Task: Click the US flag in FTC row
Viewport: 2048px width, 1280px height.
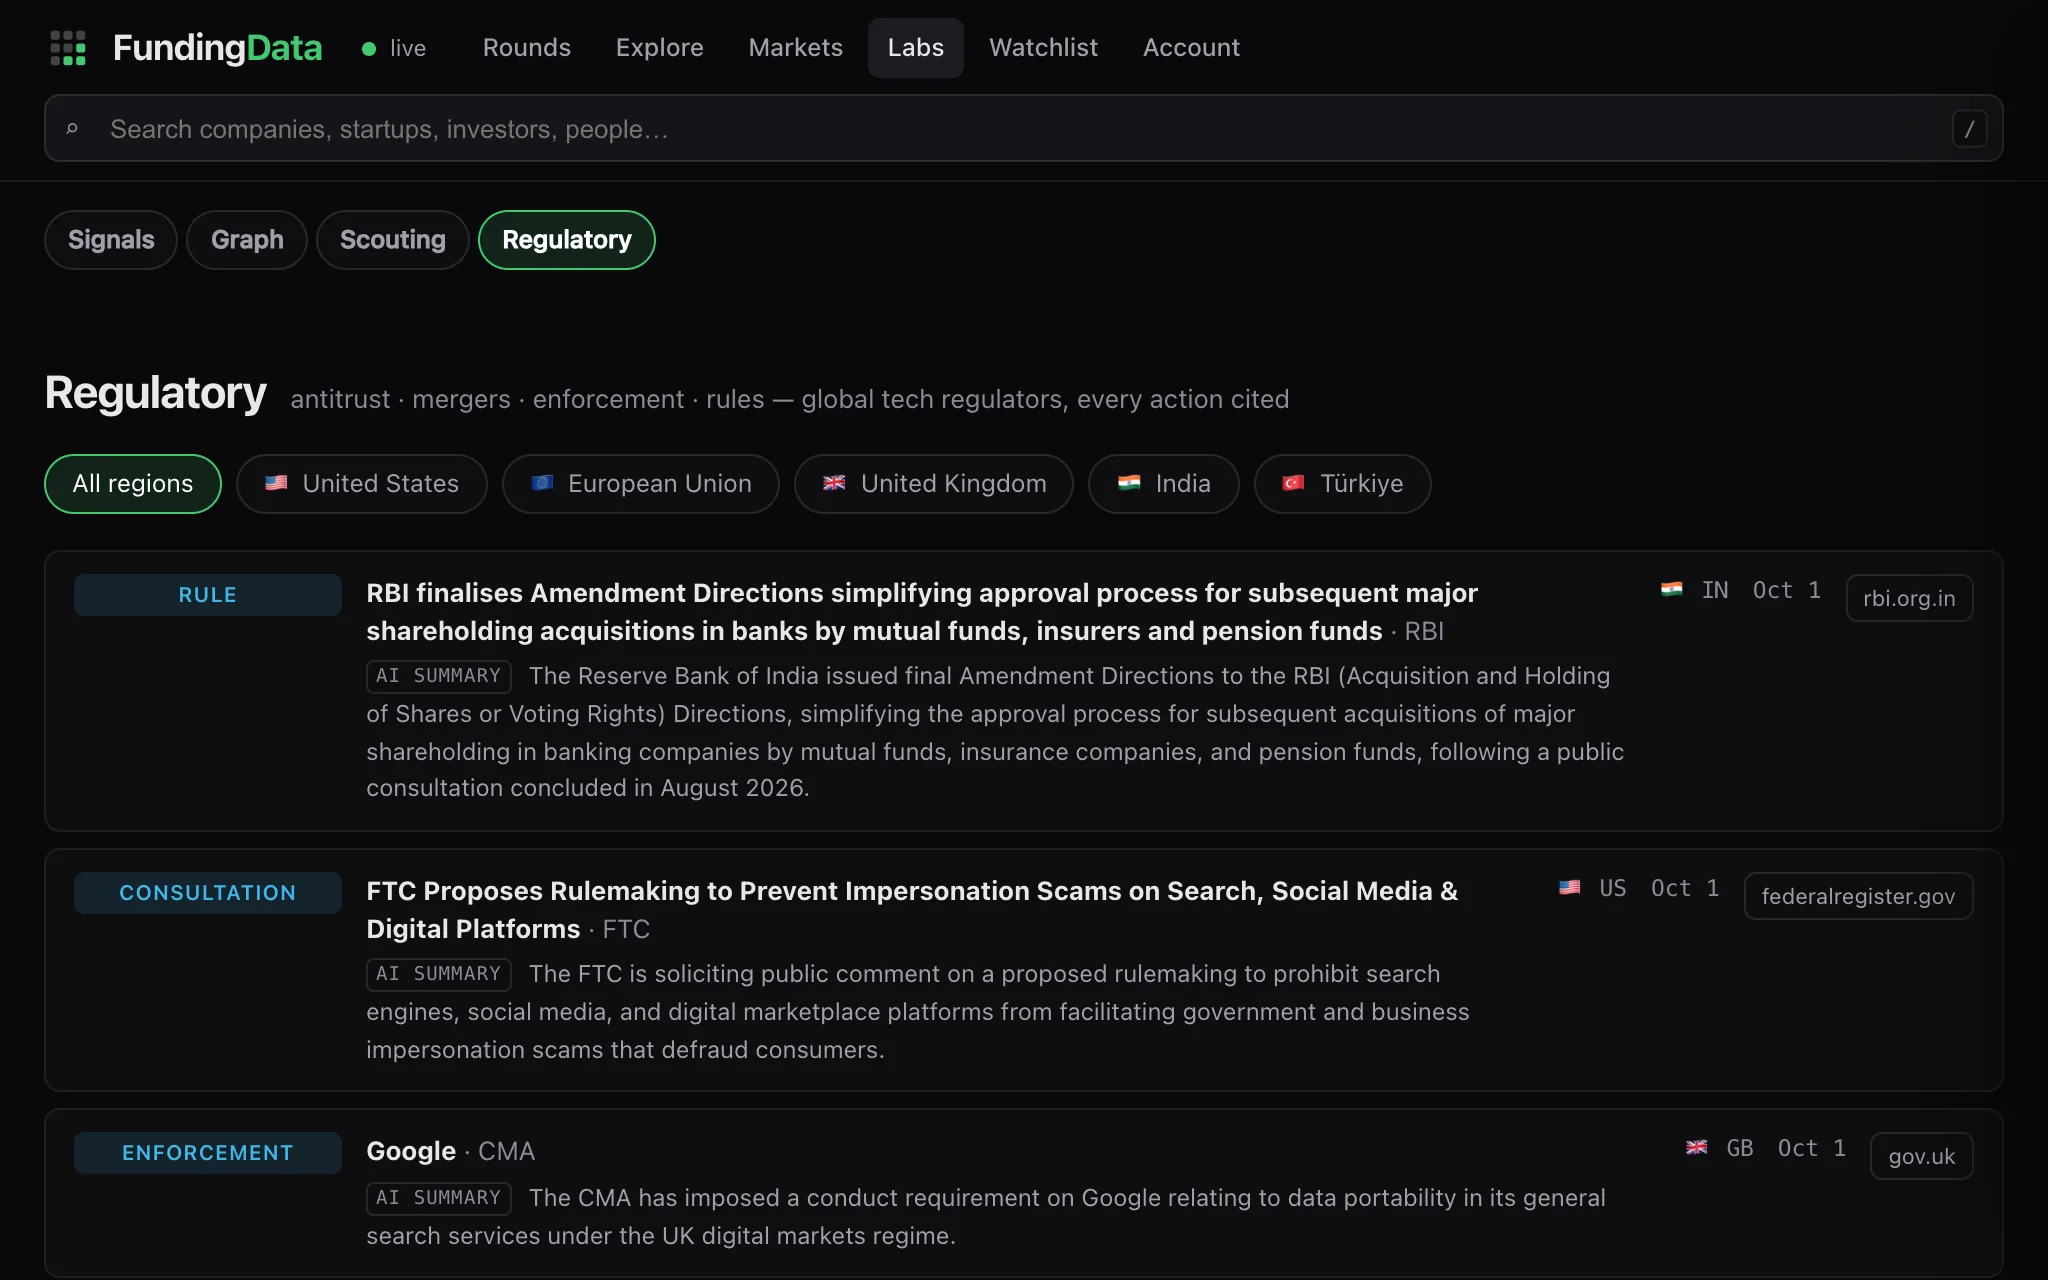Action: 1569,888
